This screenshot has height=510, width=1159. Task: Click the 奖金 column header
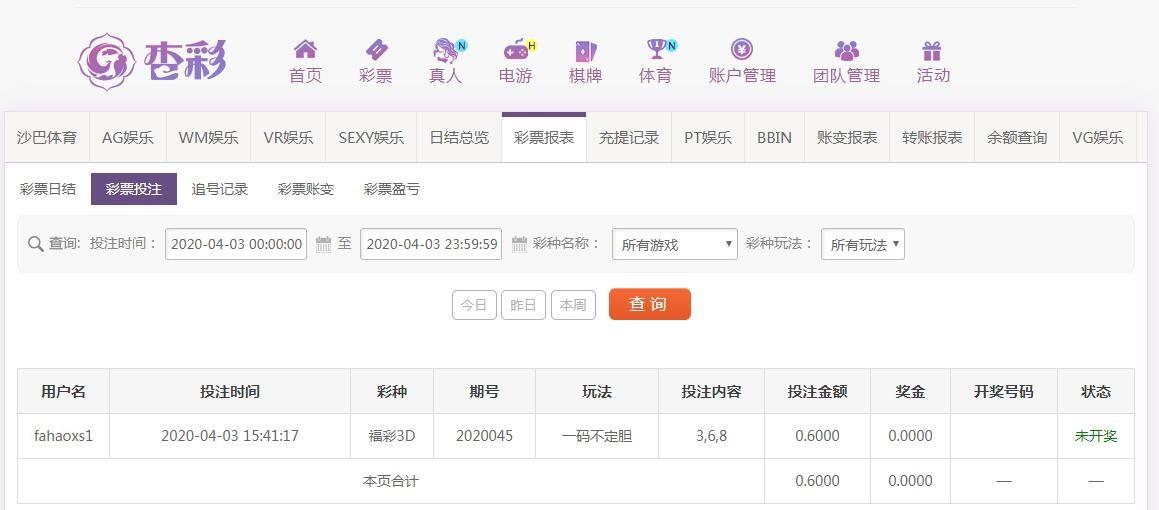click(x=911, y=392)
